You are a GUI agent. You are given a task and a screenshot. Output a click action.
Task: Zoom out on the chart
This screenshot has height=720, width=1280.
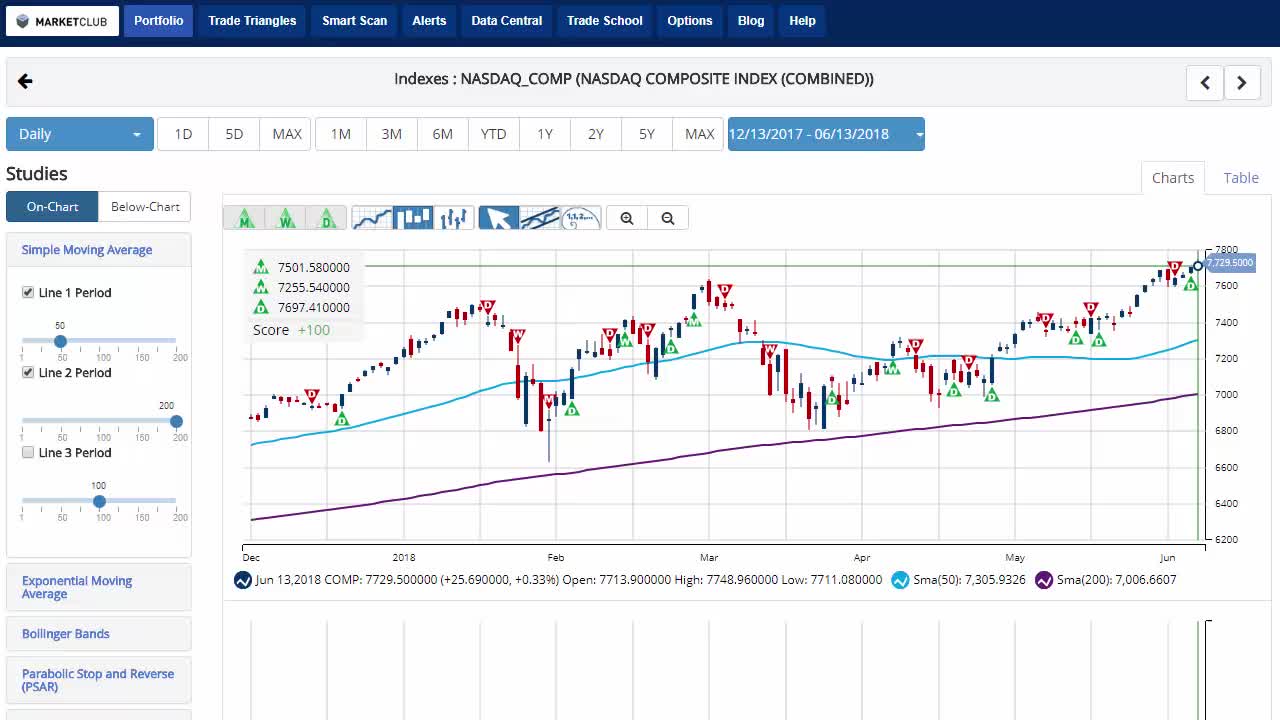coord(668,218)
